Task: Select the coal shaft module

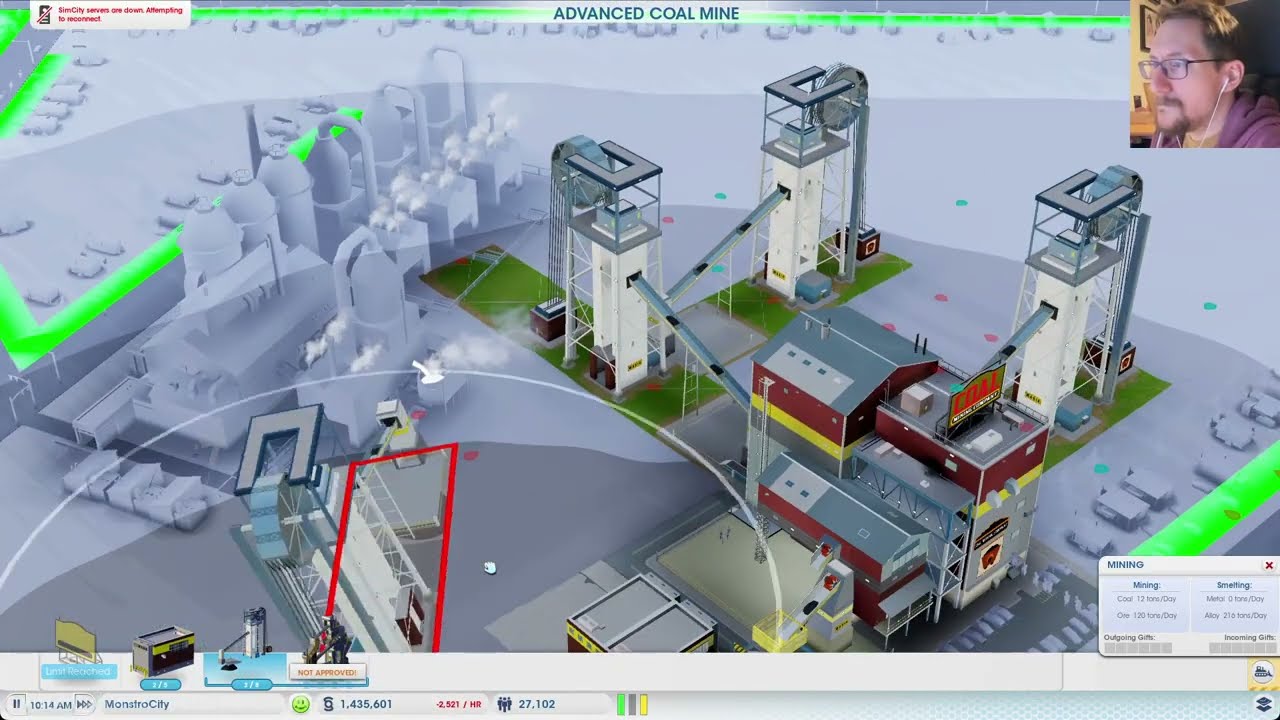Action: click(x=245, y=641)
